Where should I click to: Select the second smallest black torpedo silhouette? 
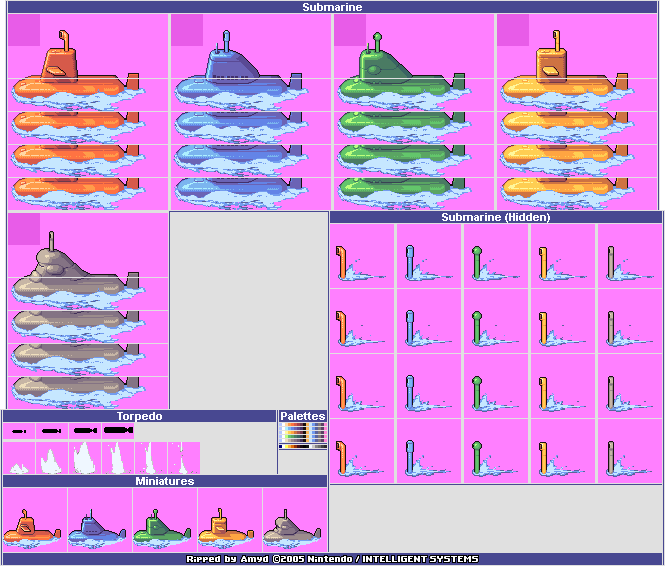(52, 431)
